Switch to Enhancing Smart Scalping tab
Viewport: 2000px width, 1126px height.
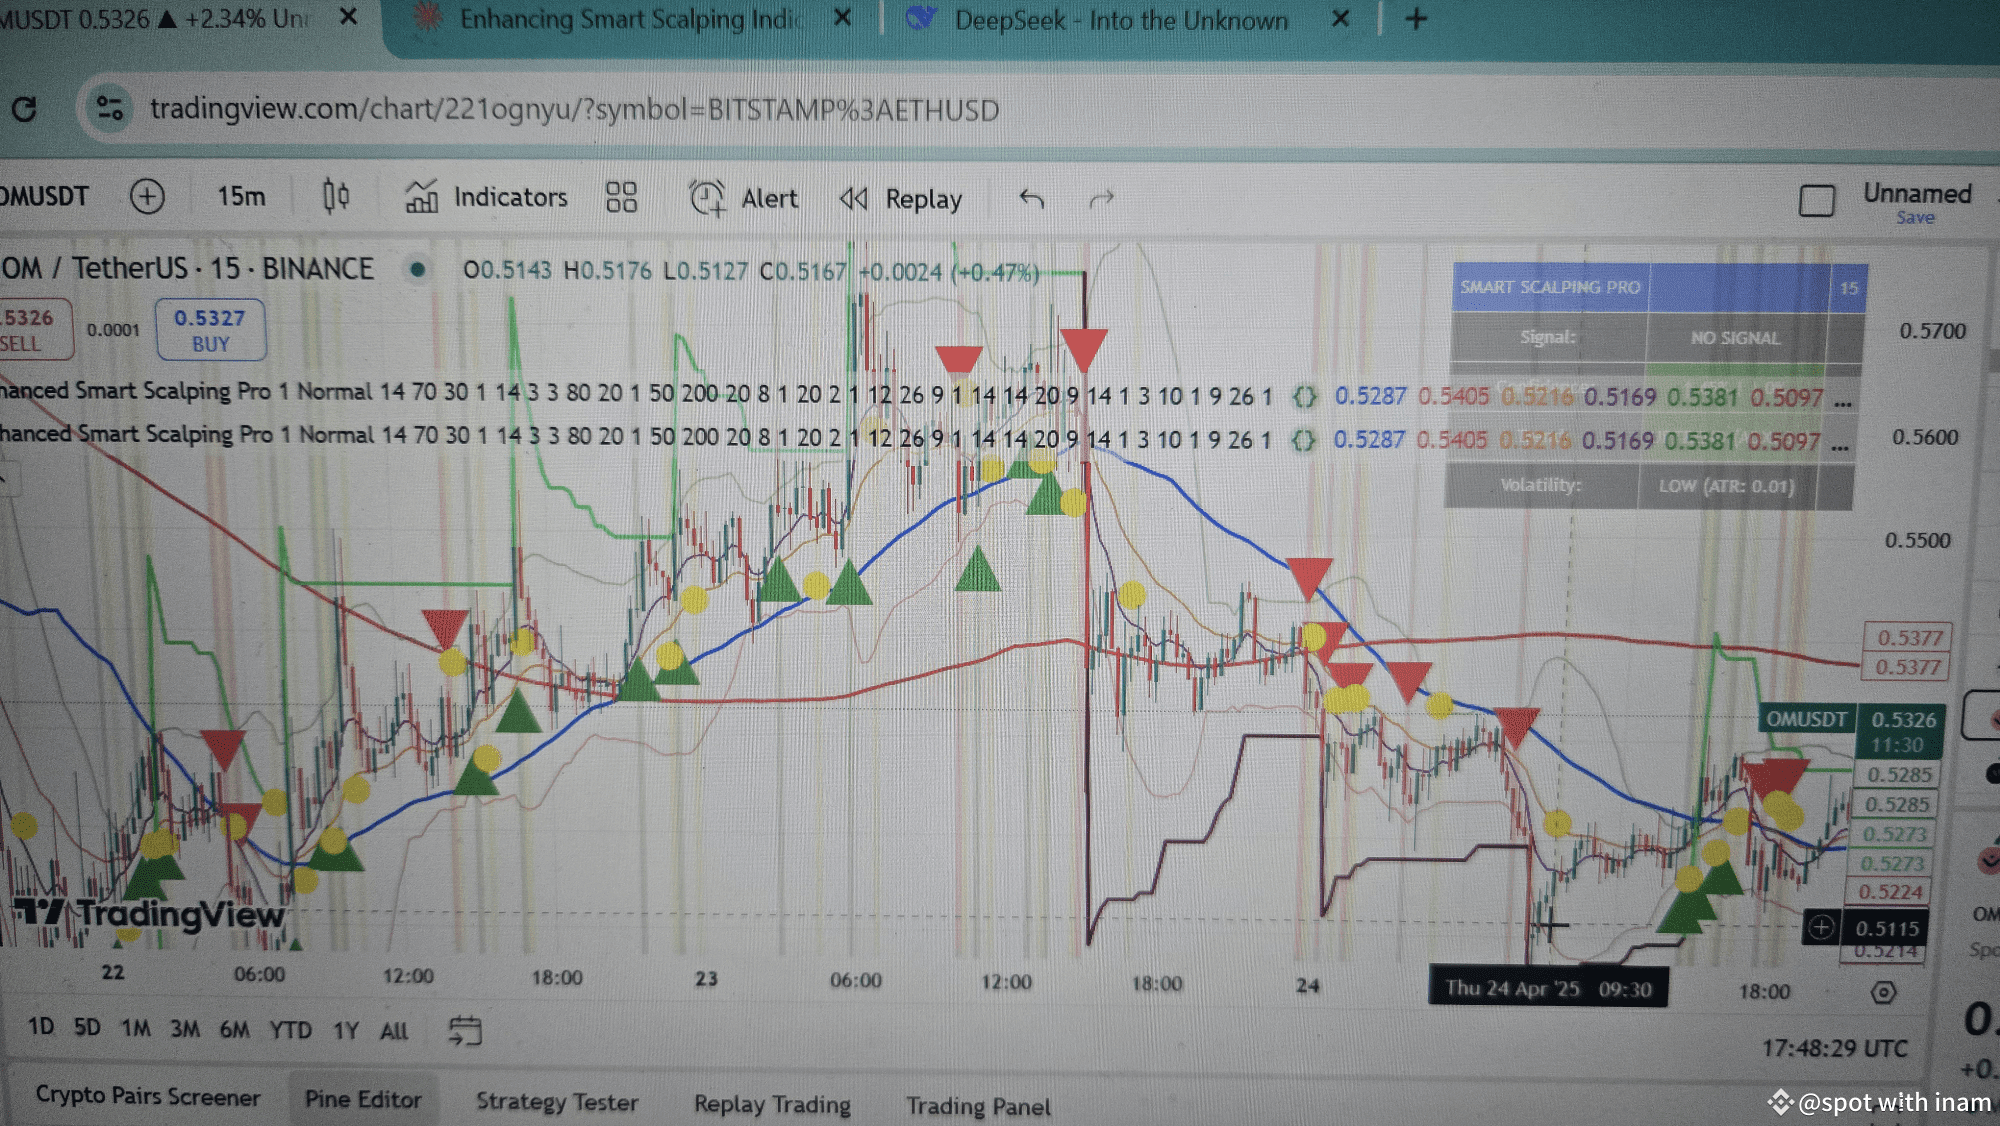630,19
